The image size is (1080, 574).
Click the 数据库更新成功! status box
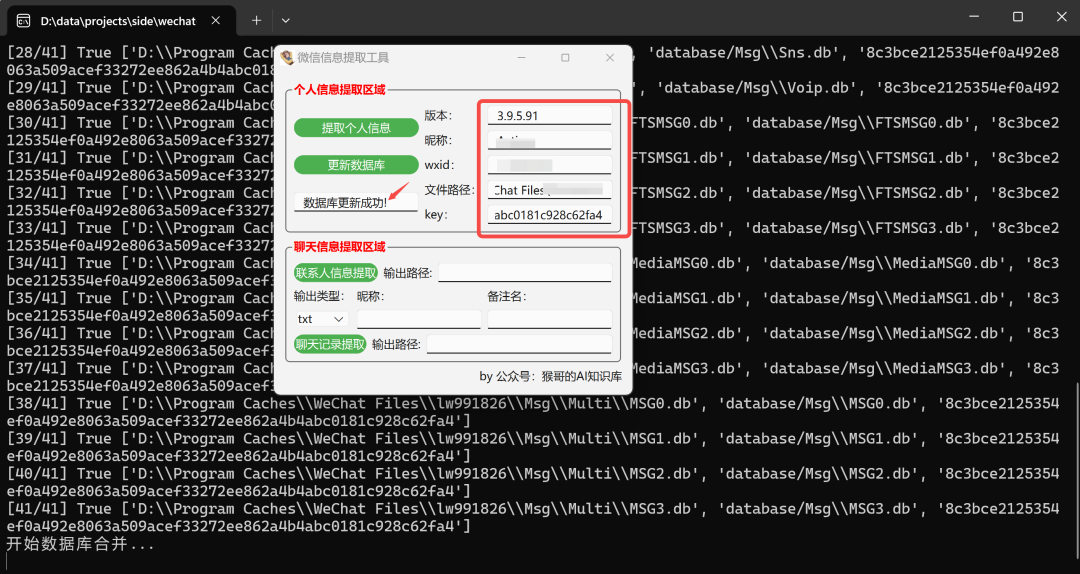(356, 203)
